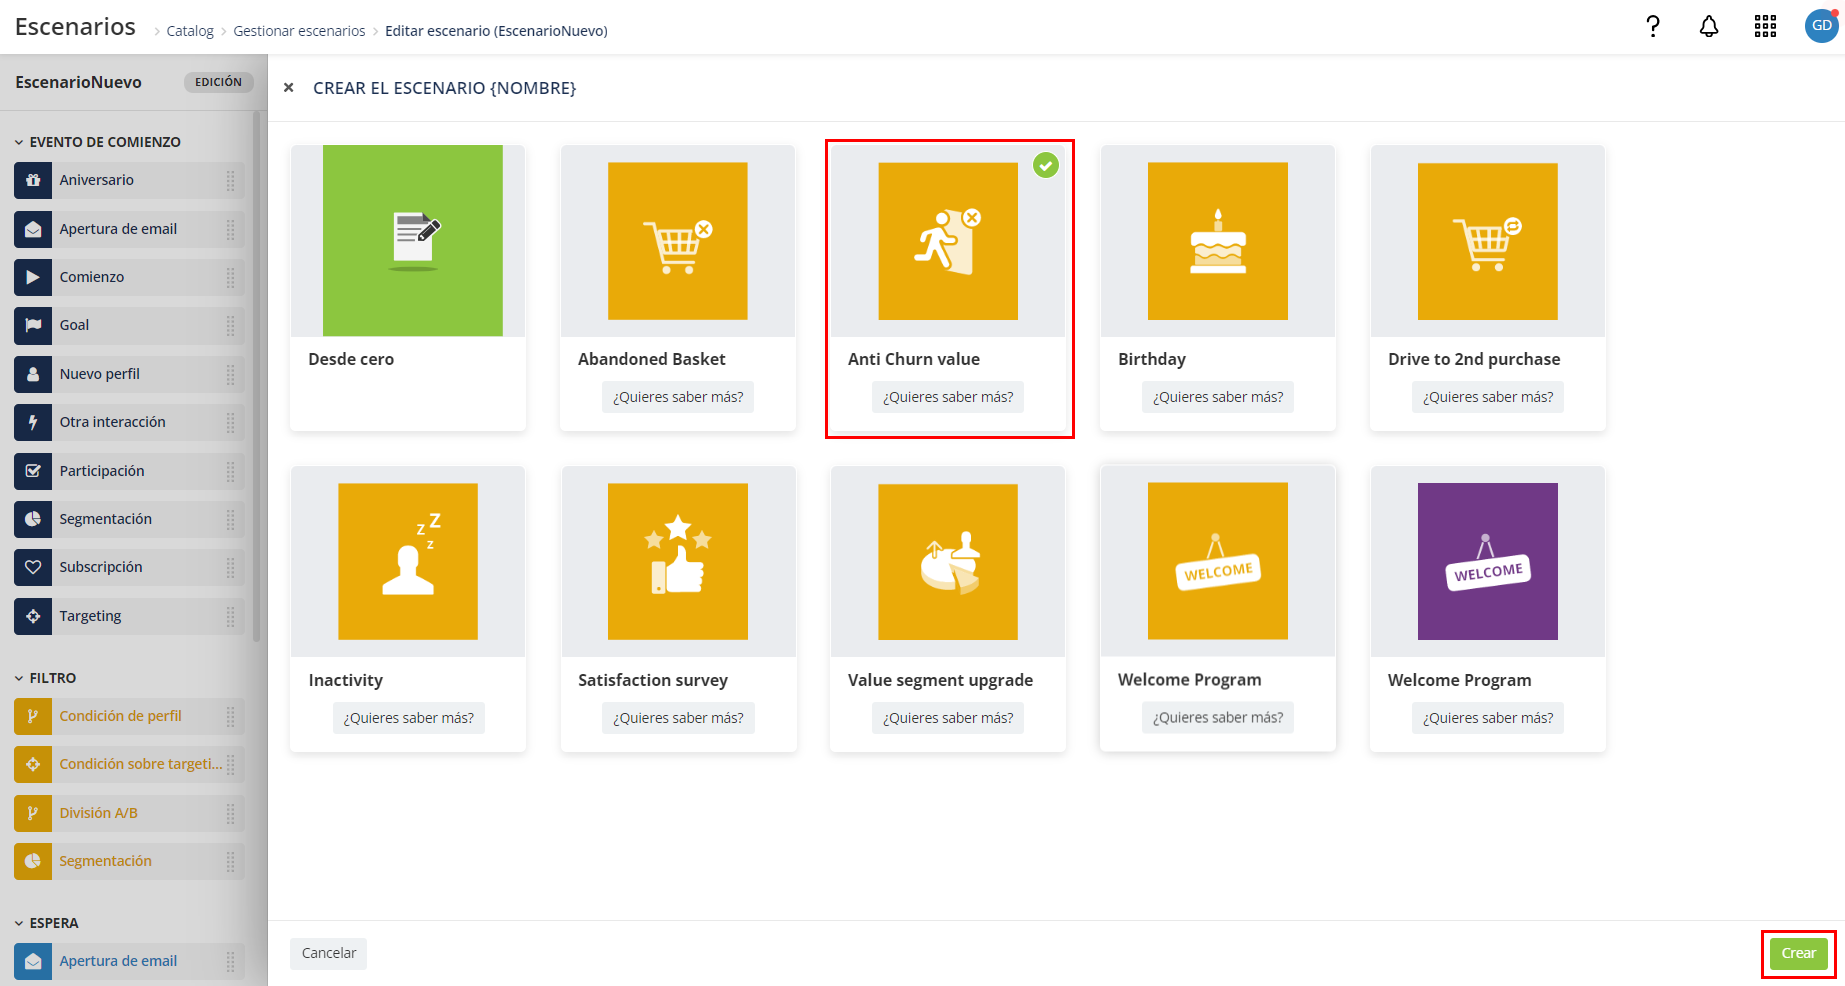Click the Comienzo label in sidebar
The height and width of the screenshot is (986, 1845).
[92, 277]
